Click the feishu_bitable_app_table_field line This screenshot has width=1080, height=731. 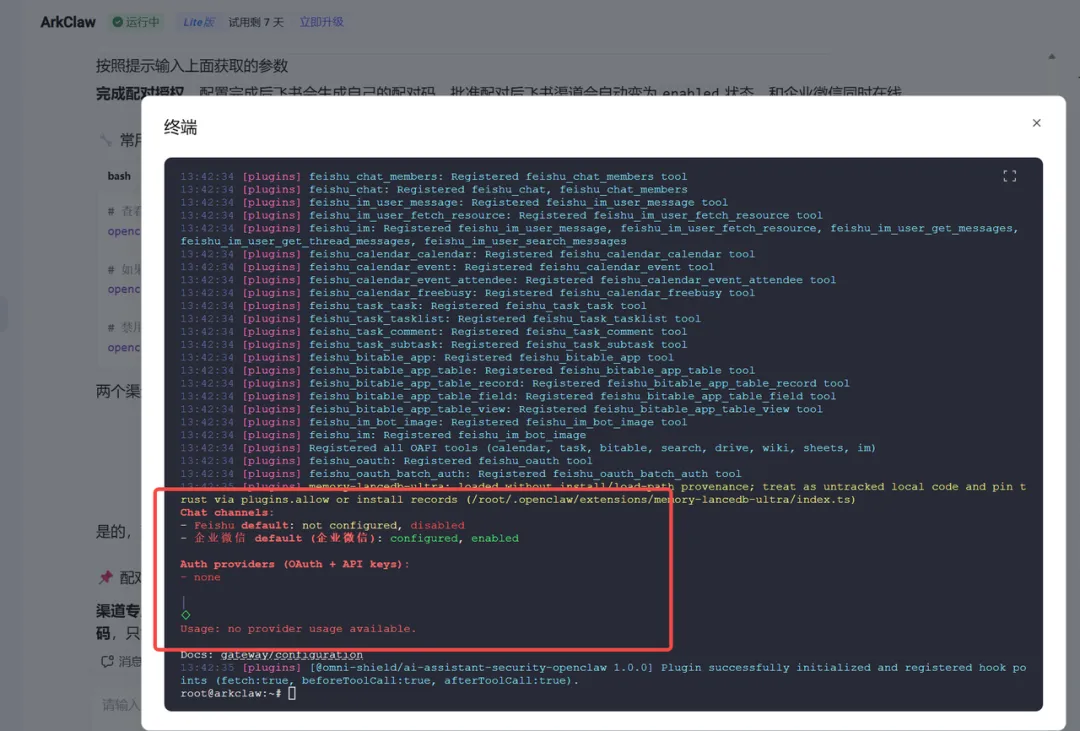pos(508,396)
